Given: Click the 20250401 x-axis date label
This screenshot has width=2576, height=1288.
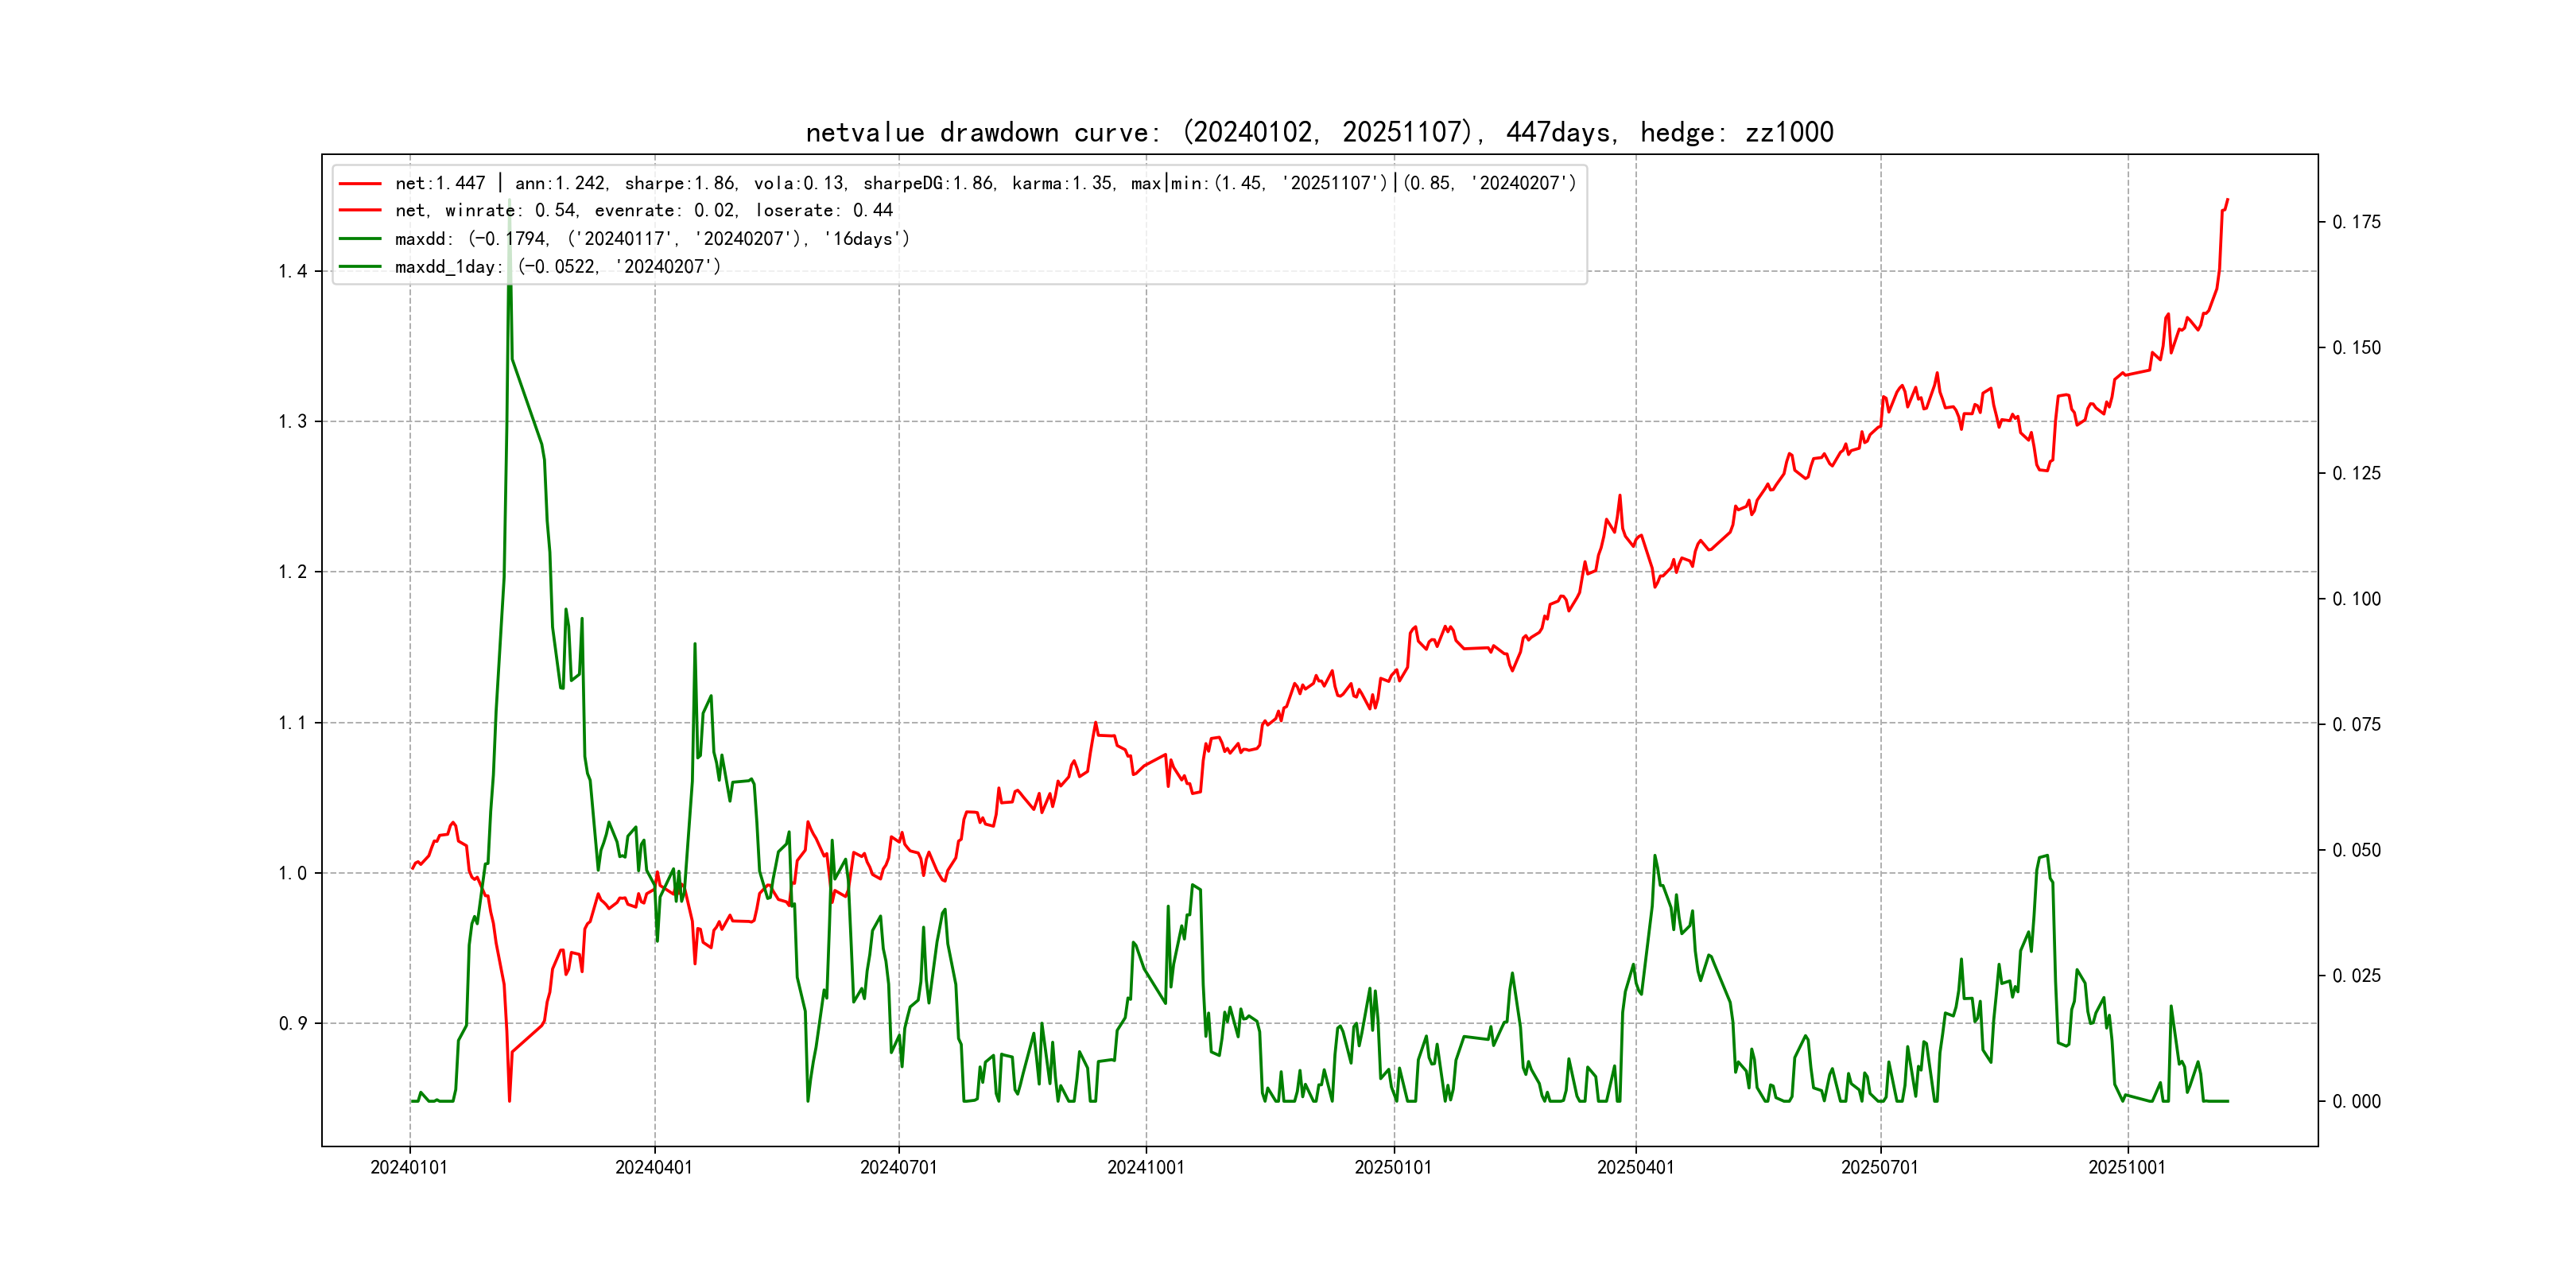Looking at the screenshot, I should (x=1636, y=1167).
